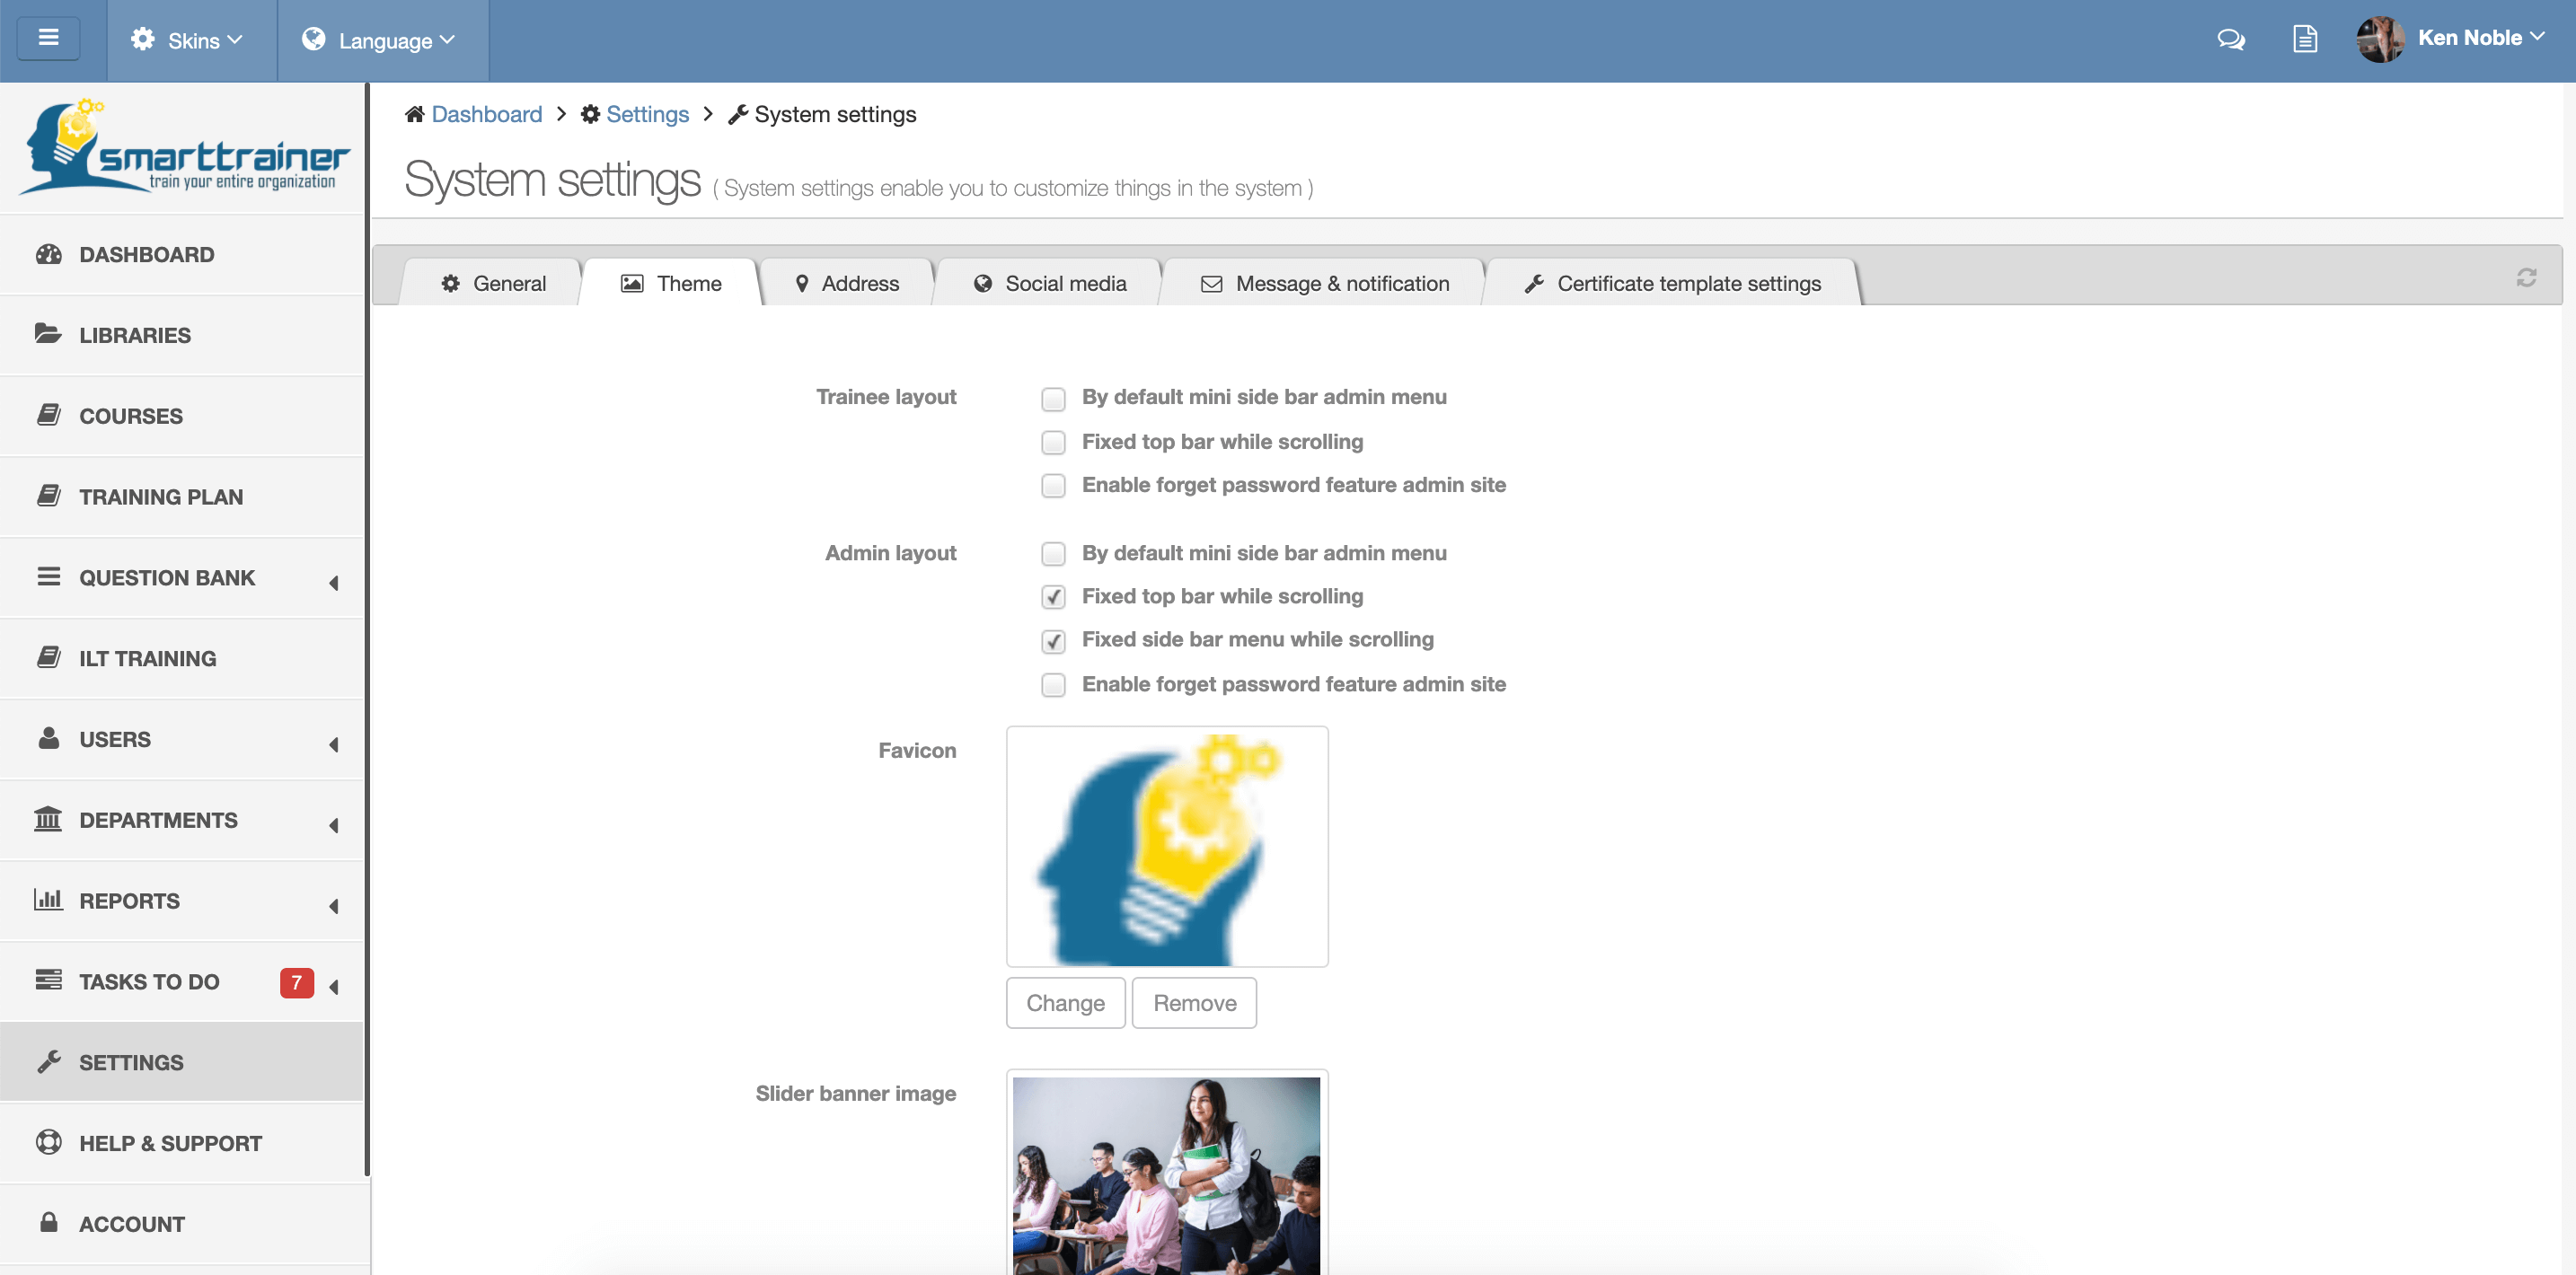
Task: Uncheck Admin fixed top bar while scrolling
Action: (x=1053, y=597)
